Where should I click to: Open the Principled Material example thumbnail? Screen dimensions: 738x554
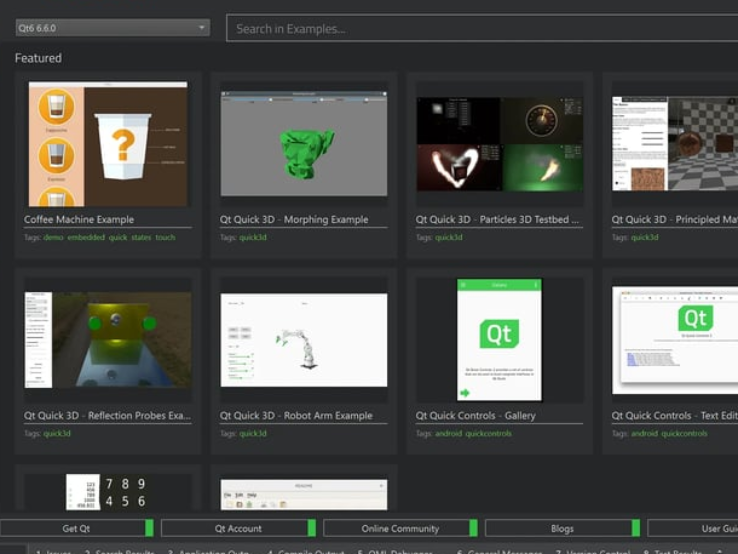coord(675,144)
